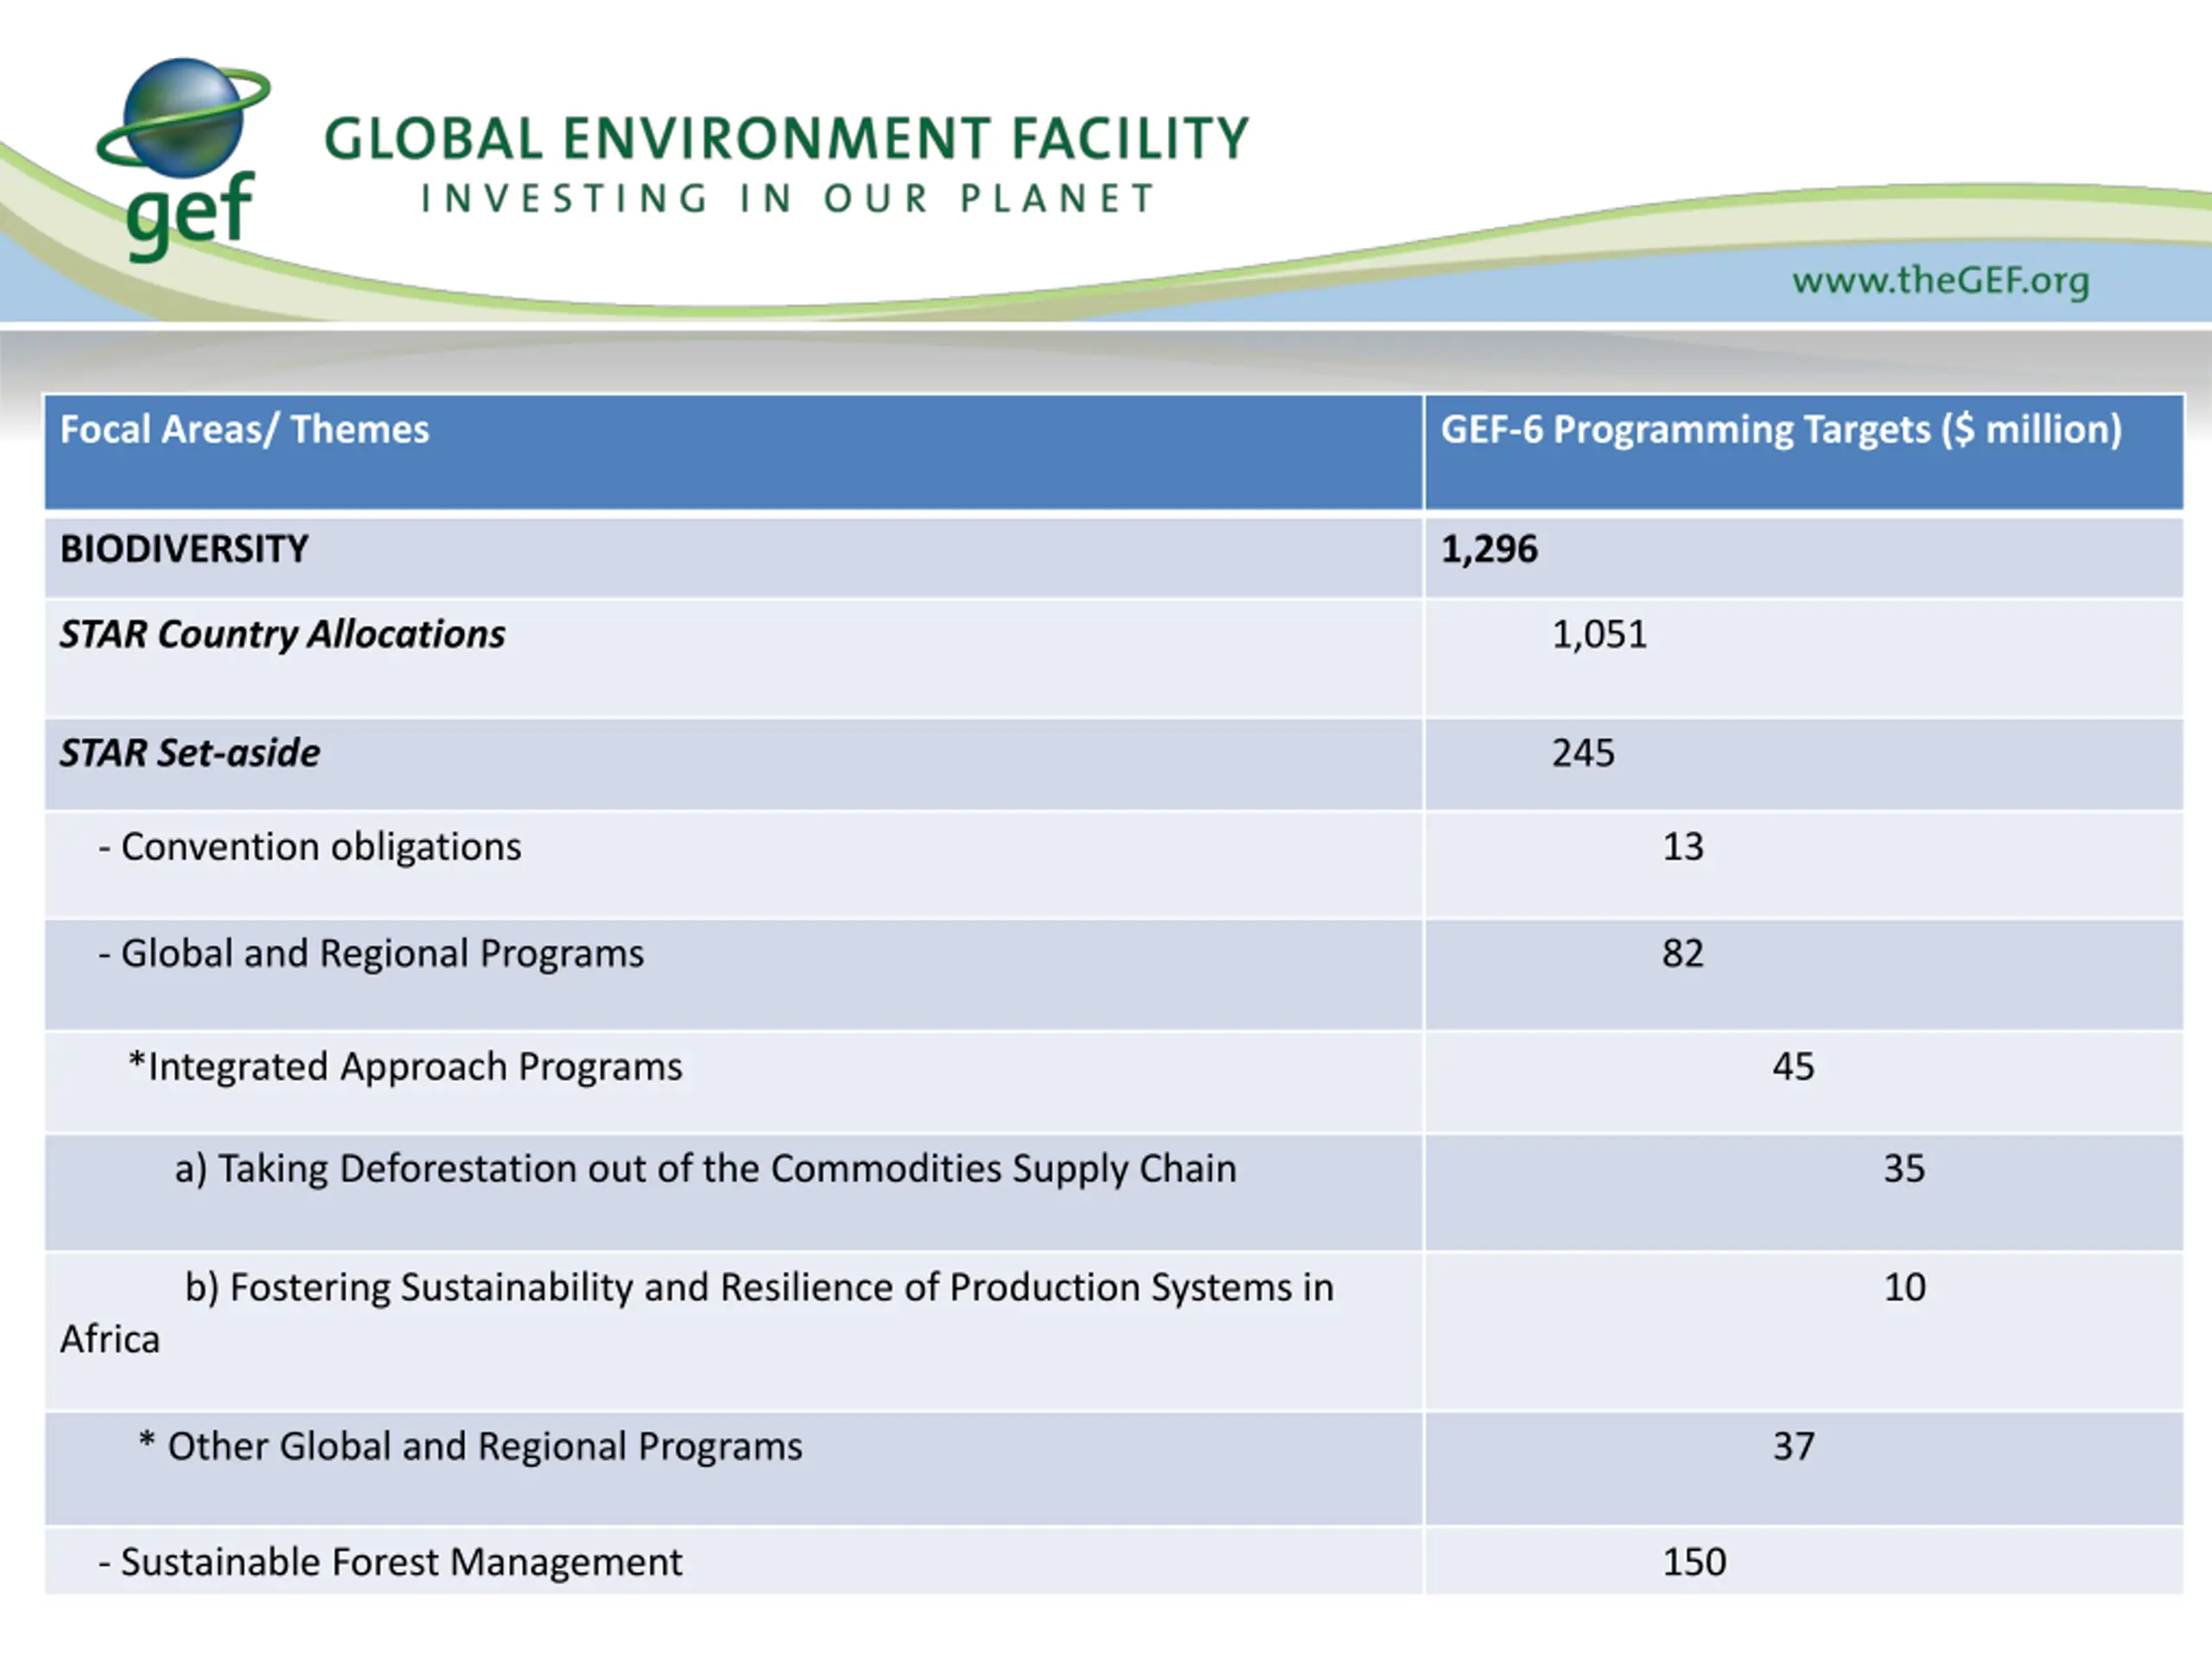
Task: Select the Focal Areas/ Themes header cell
Action: 733,452
